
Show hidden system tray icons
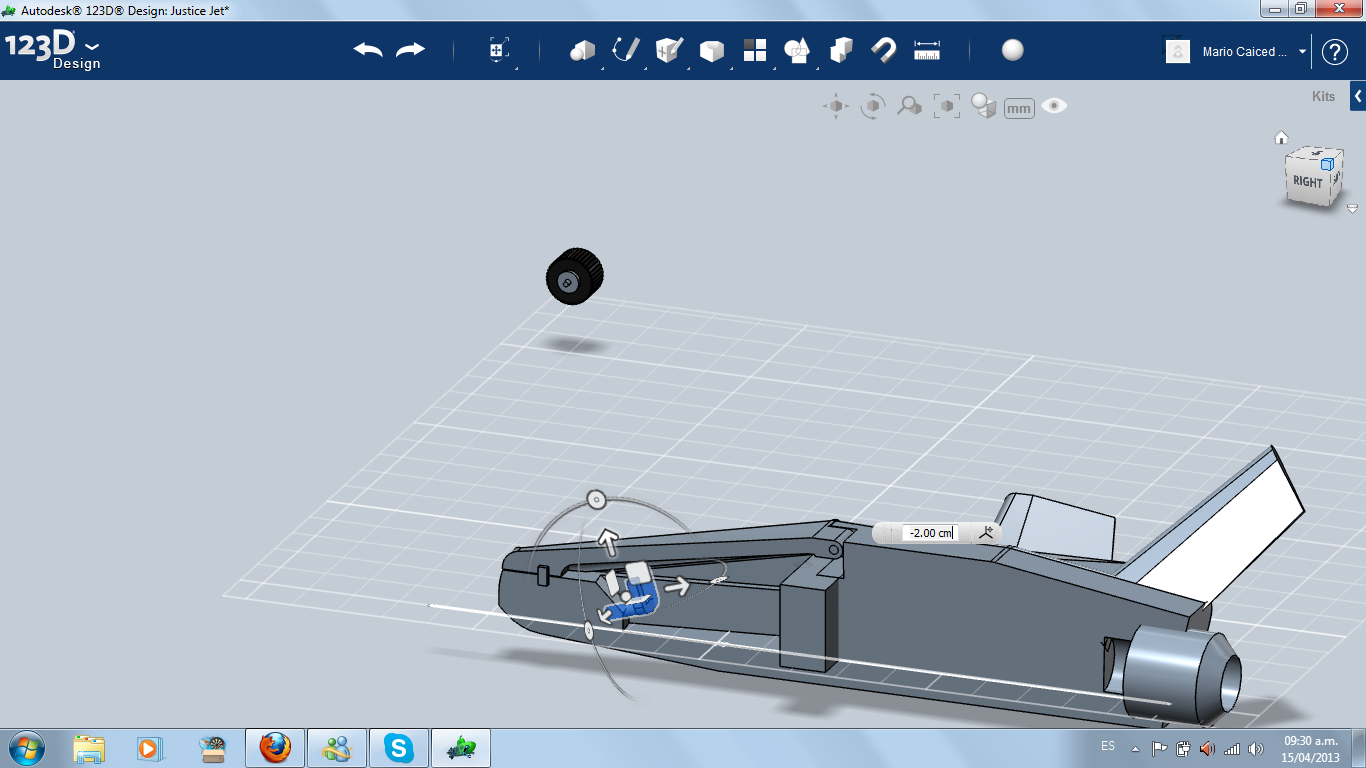[1135, 748]
